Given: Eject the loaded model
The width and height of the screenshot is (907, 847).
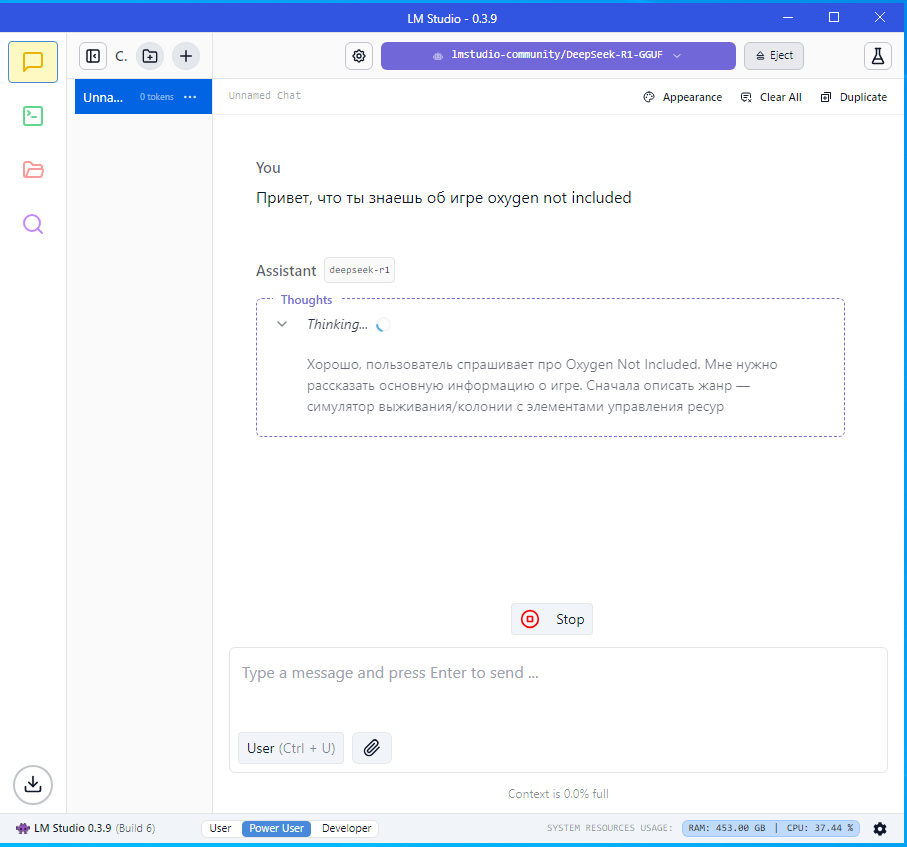Looking at the screenshot, I should tap(773, 56).
